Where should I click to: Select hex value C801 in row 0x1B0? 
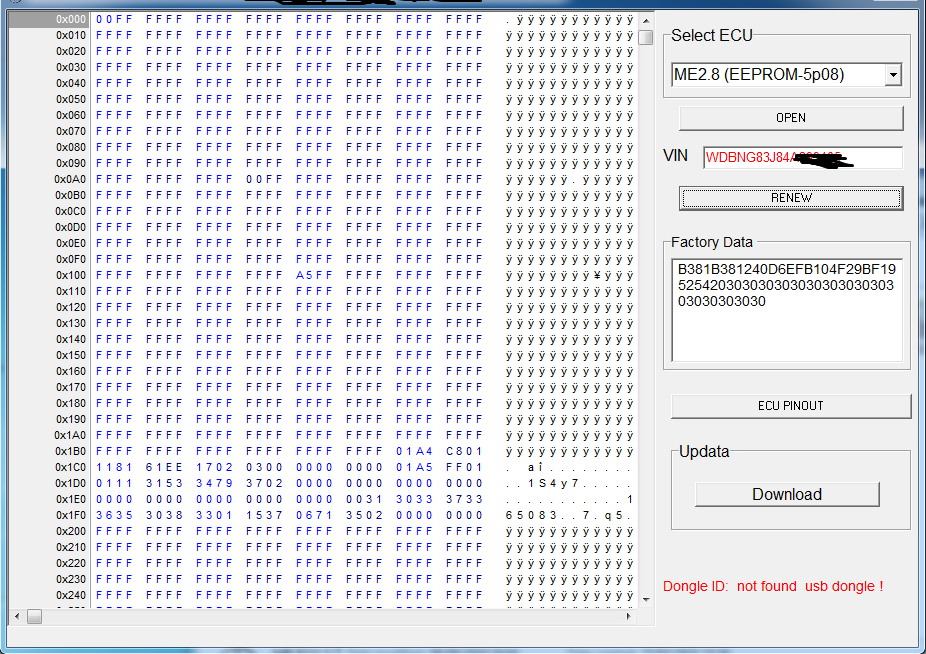click(x=464, y=451)
